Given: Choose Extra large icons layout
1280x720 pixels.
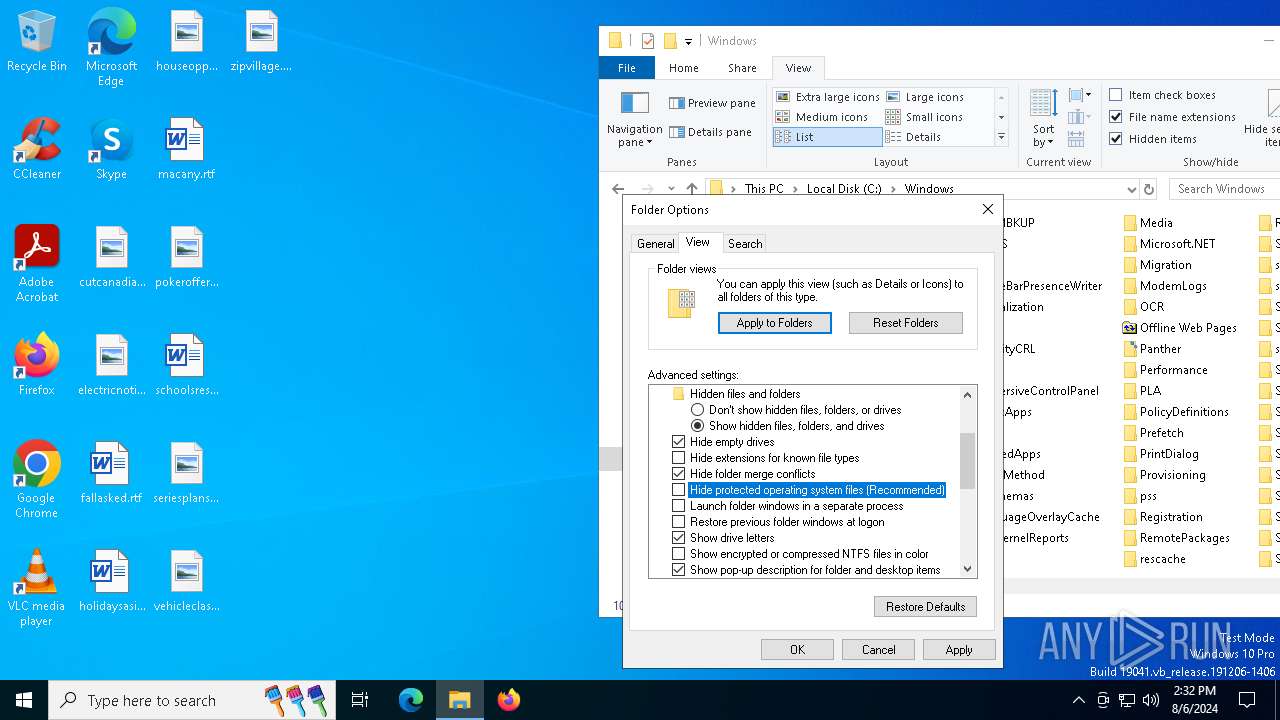Looking at the screenshot, I should click(828, 97).
